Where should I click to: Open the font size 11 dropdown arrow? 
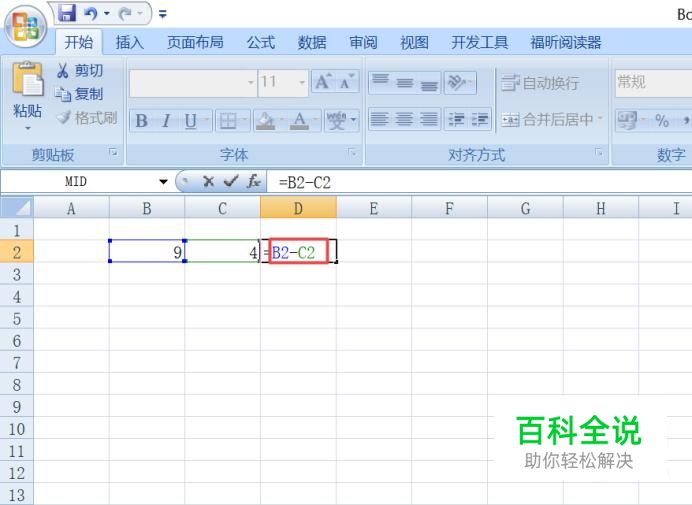coord(302,83)
